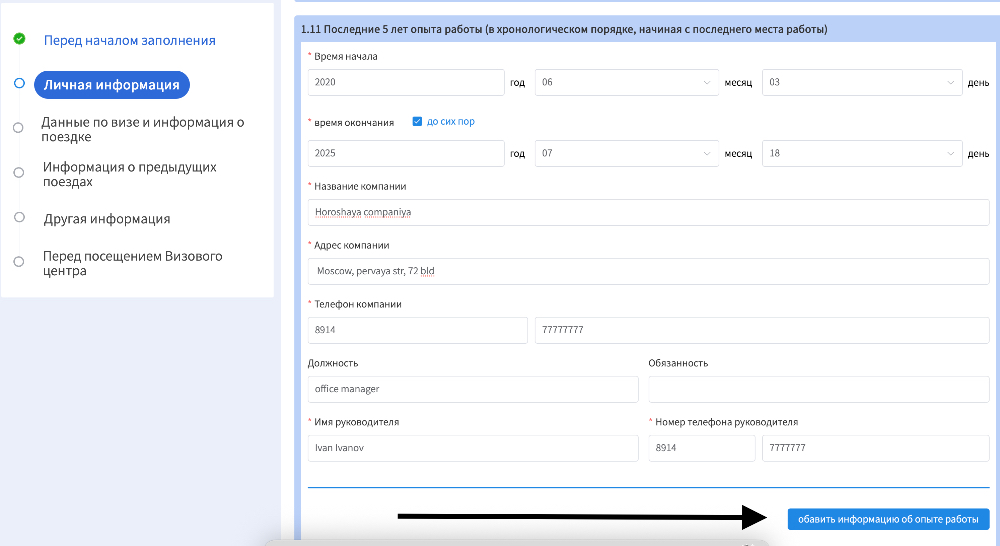1000x546 pixels.
Task: Click the green checkmark step icon
Action: click(x=19, y=39)
